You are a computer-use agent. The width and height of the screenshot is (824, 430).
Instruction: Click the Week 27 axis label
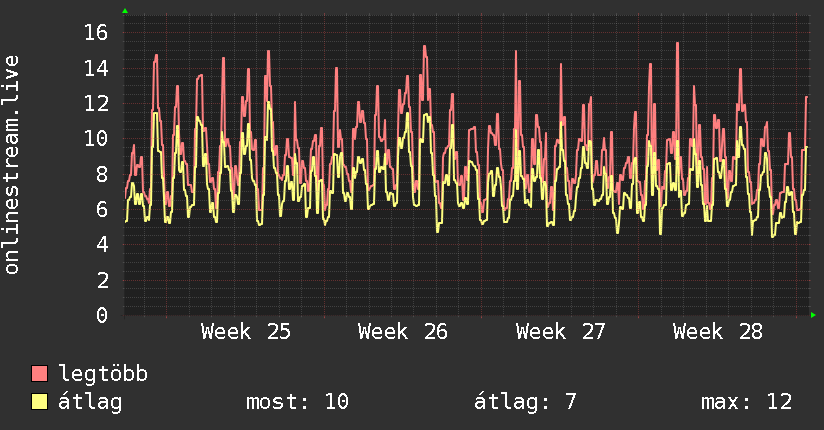[x=561, y=332]
